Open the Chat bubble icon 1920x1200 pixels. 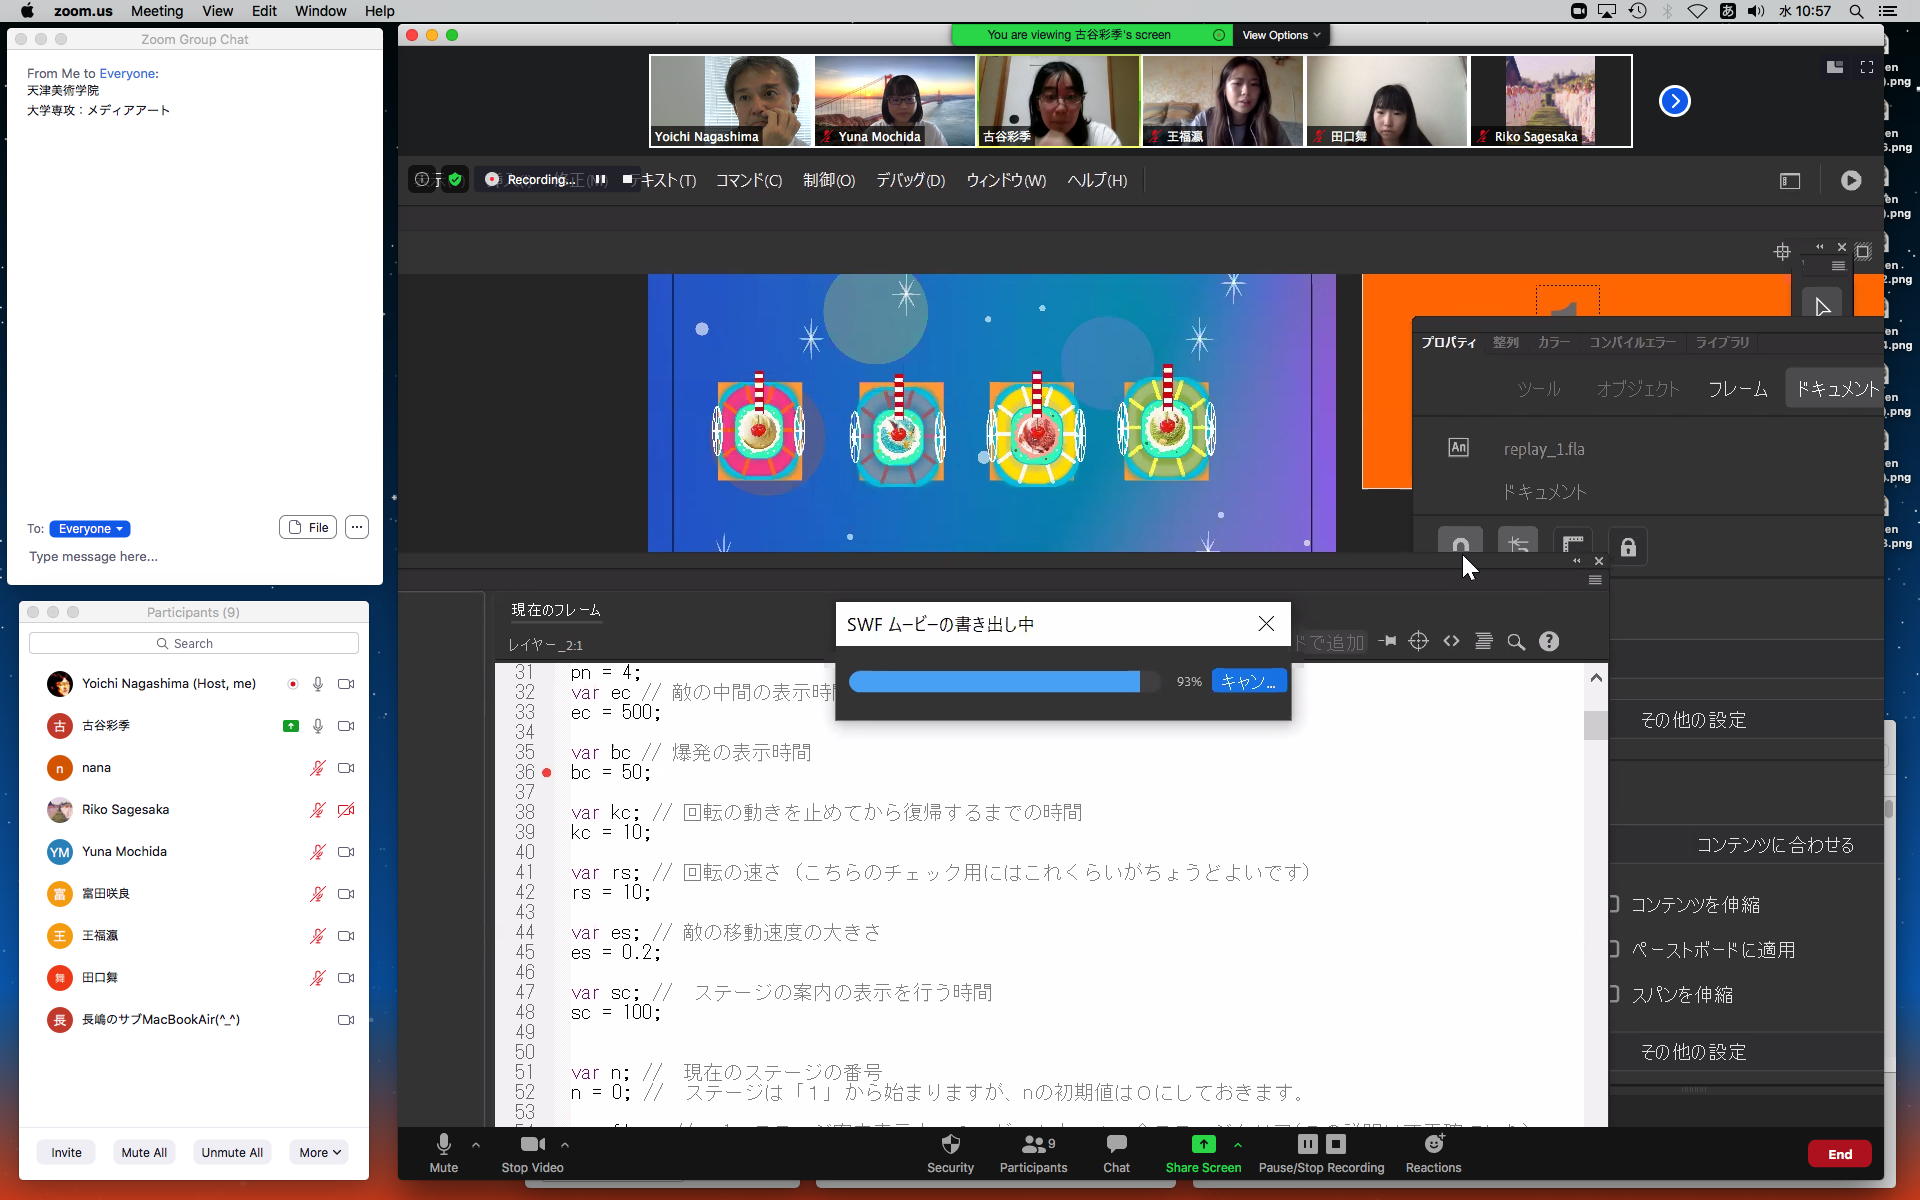coord(1116,1144)
